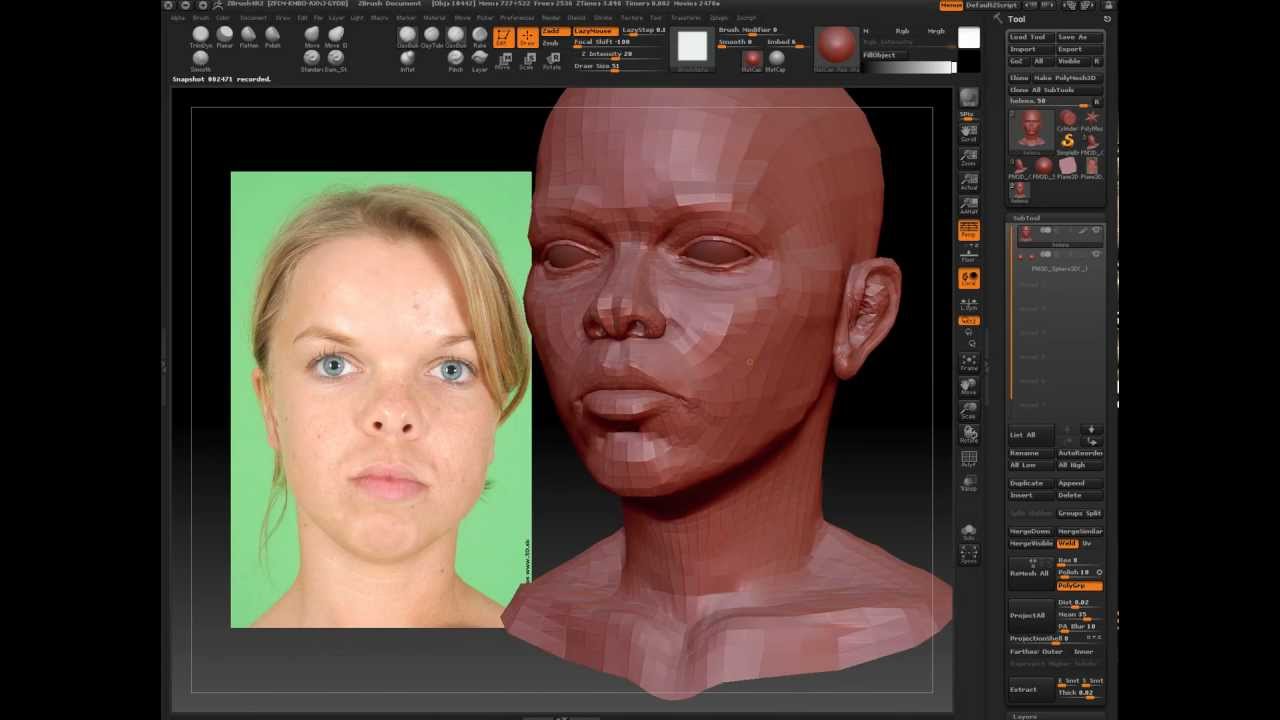Click the Frame mesh icon
The width and height of the screenshot is (1280, 720).
(x=968, y=362)
